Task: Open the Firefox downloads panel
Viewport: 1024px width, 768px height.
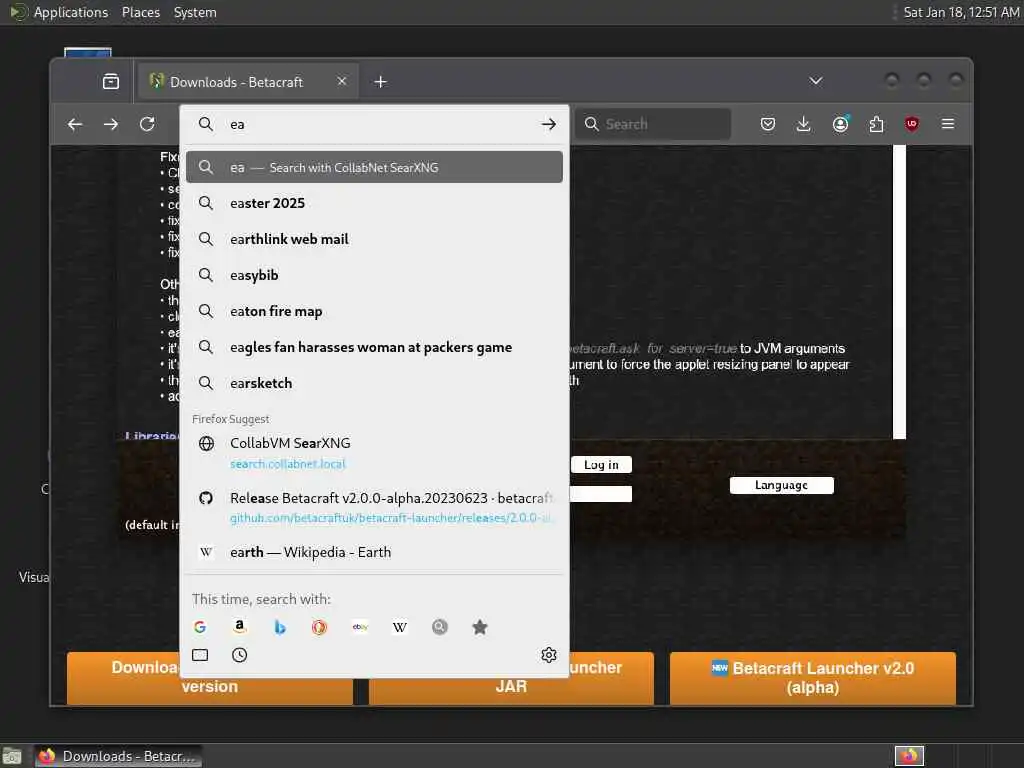Action: coord(804,124)
